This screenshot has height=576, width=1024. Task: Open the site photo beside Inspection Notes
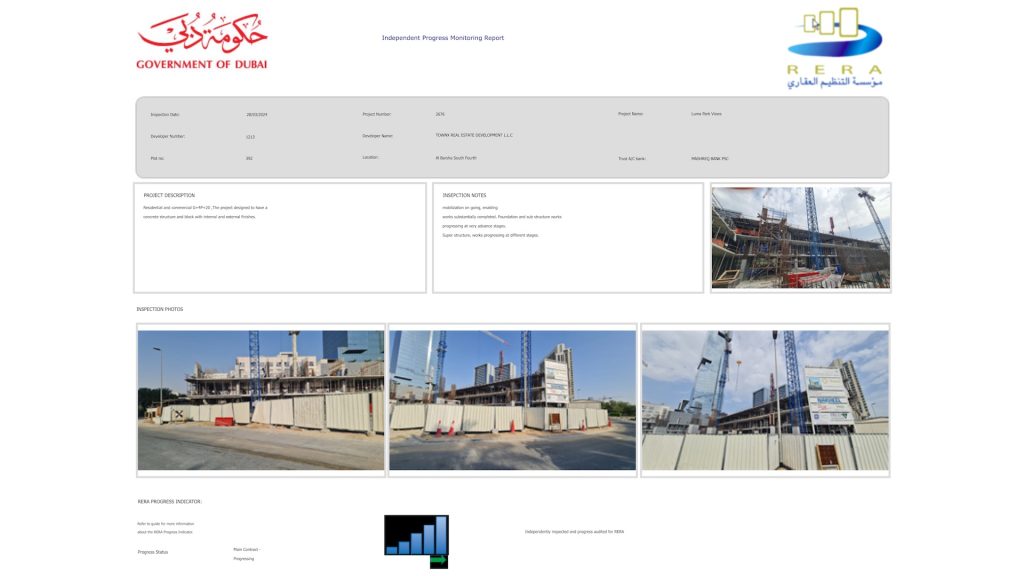click(800, 238)
